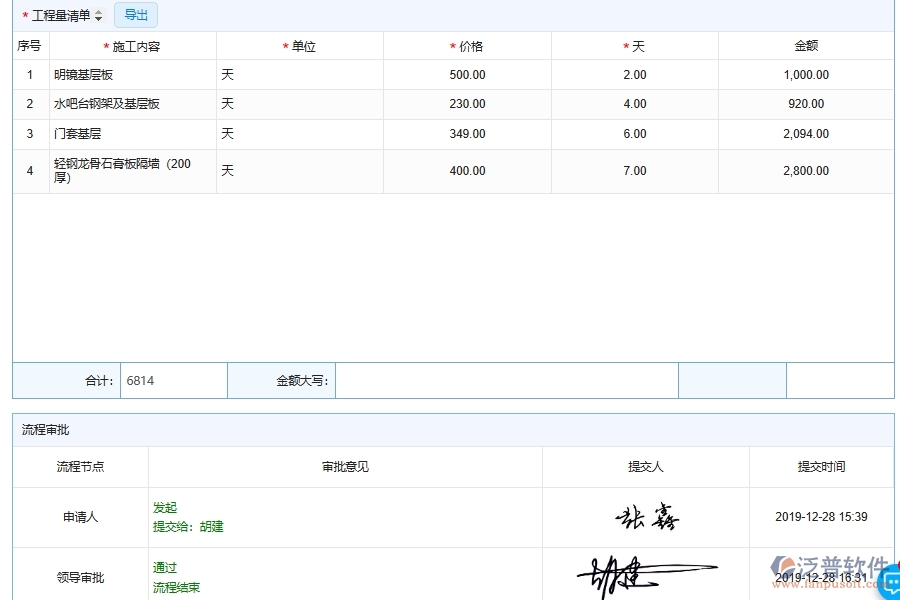Click the 天 unit cell in the 门套基层 row
Image resolution: width=900 pixels, height=600 pixels.
click(300, 134)
